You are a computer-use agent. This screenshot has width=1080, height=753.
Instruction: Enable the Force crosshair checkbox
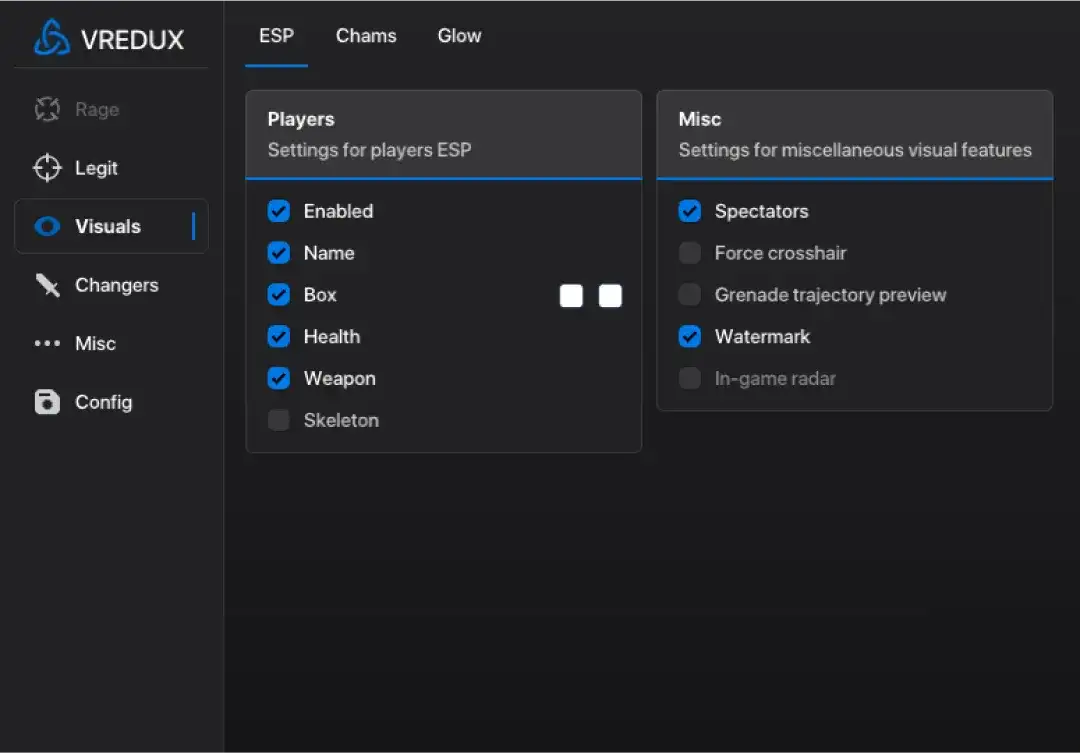pyautogui.click(x=690, y=254)
